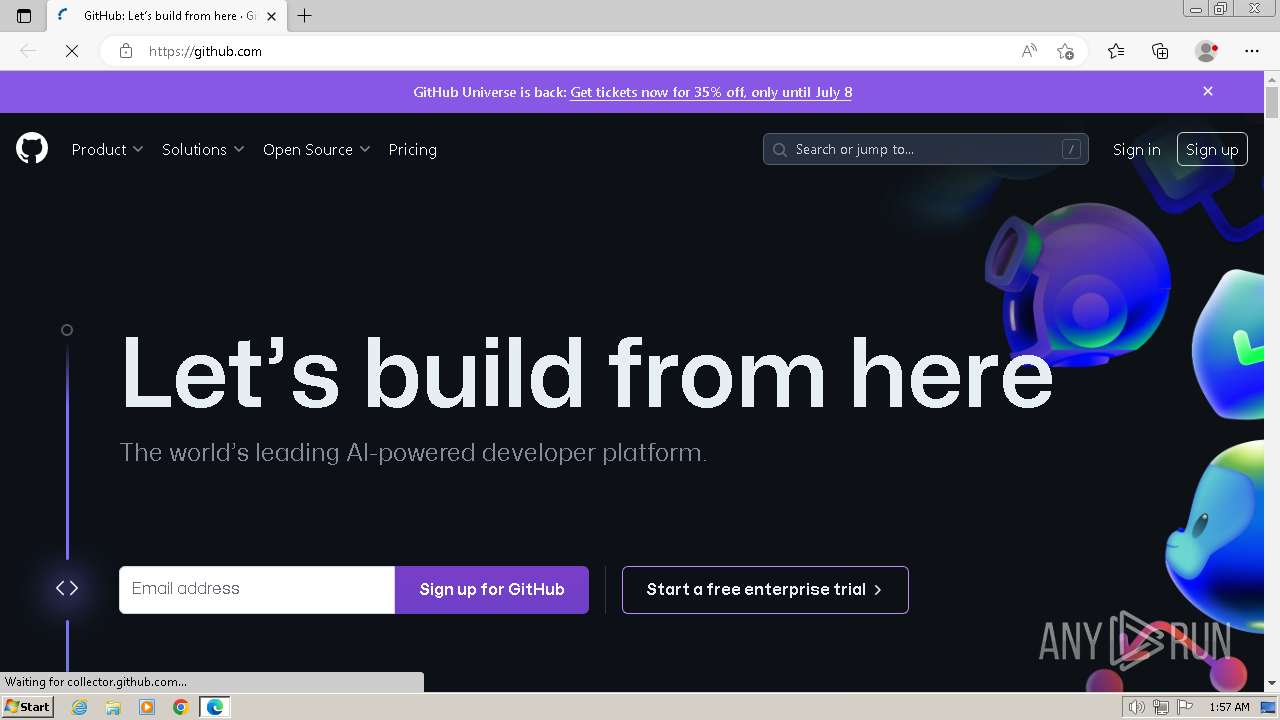Launch Chrome from the taskbar
Viewport: 1280px width, 720px height.
[x=181, y=707]
